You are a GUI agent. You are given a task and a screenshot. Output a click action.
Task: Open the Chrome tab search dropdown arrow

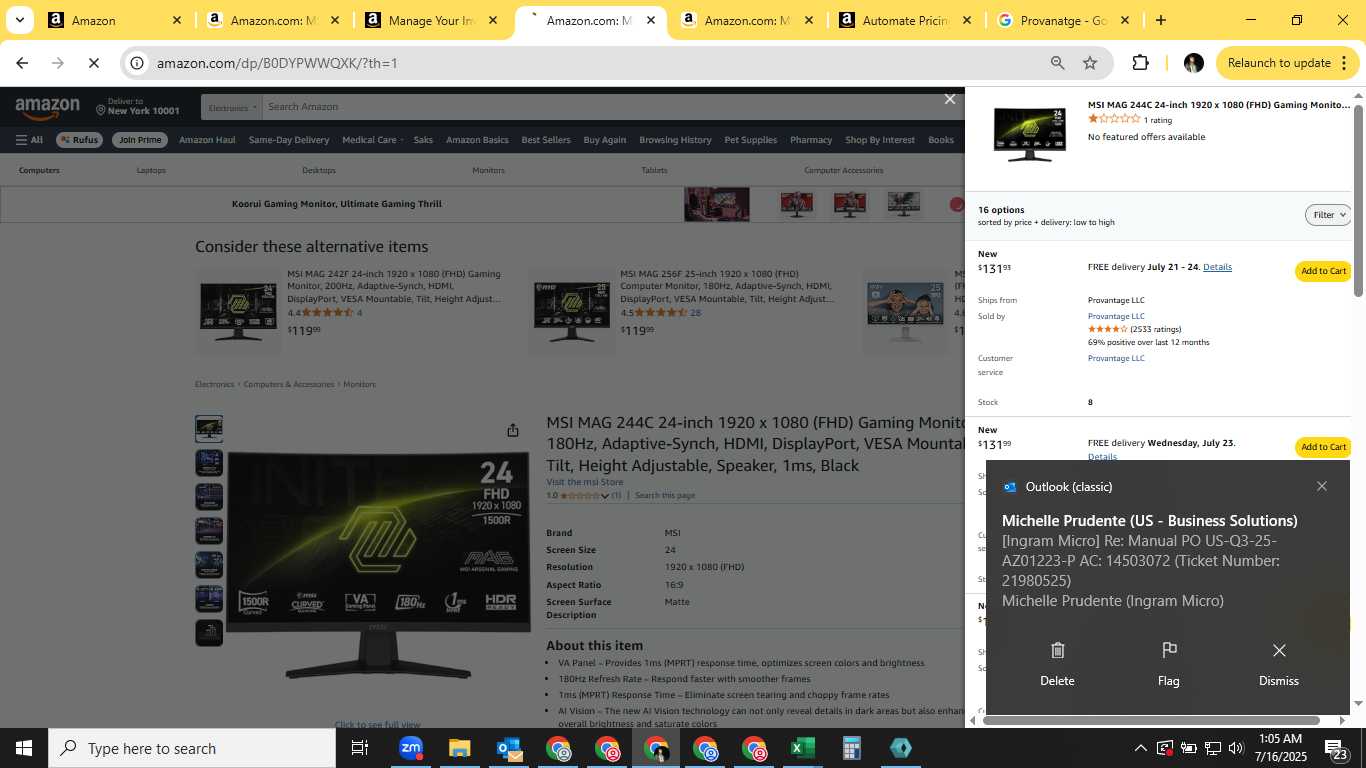(19, 20)
